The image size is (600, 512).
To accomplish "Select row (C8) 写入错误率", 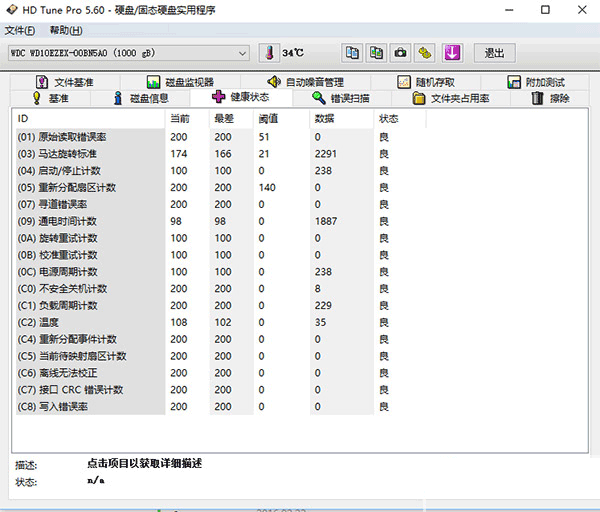I will coord(220,406).
